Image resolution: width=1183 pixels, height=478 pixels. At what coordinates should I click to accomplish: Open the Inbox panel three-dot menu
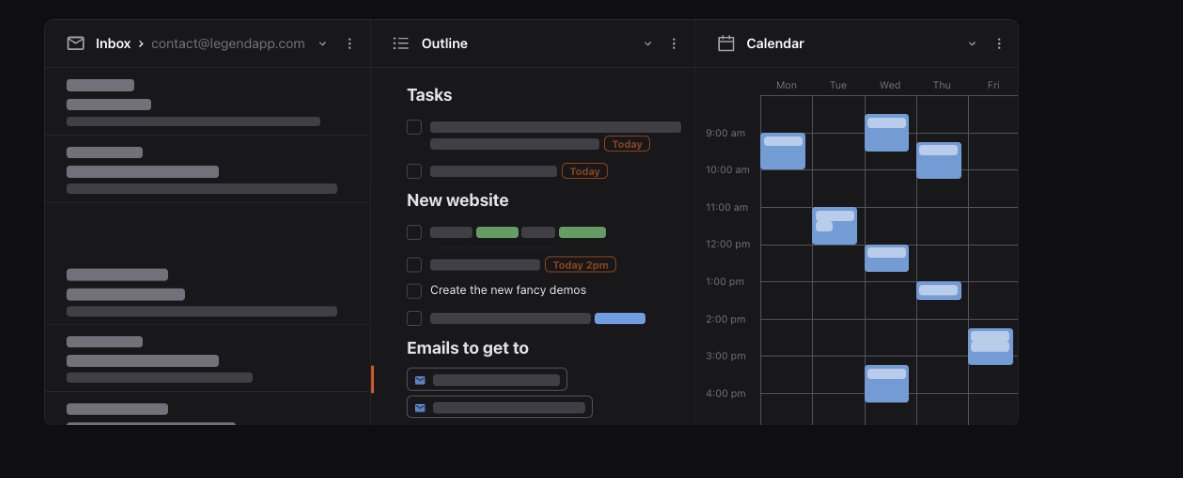coord(349,44)
